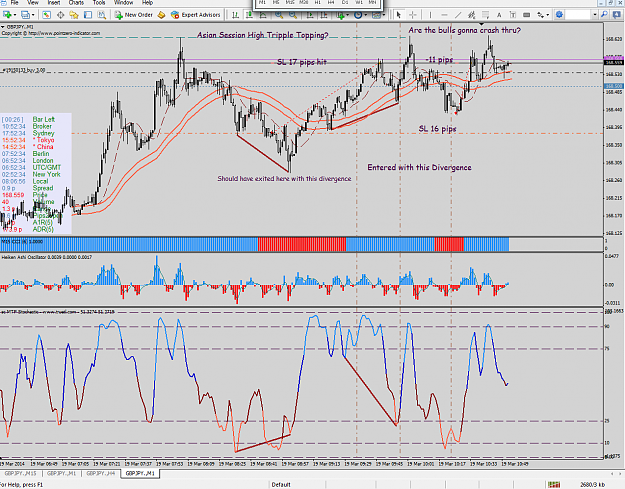Select the 'Entered with this Divergence' text label
The image size is (625, 489).
click(x=419, y=167)
